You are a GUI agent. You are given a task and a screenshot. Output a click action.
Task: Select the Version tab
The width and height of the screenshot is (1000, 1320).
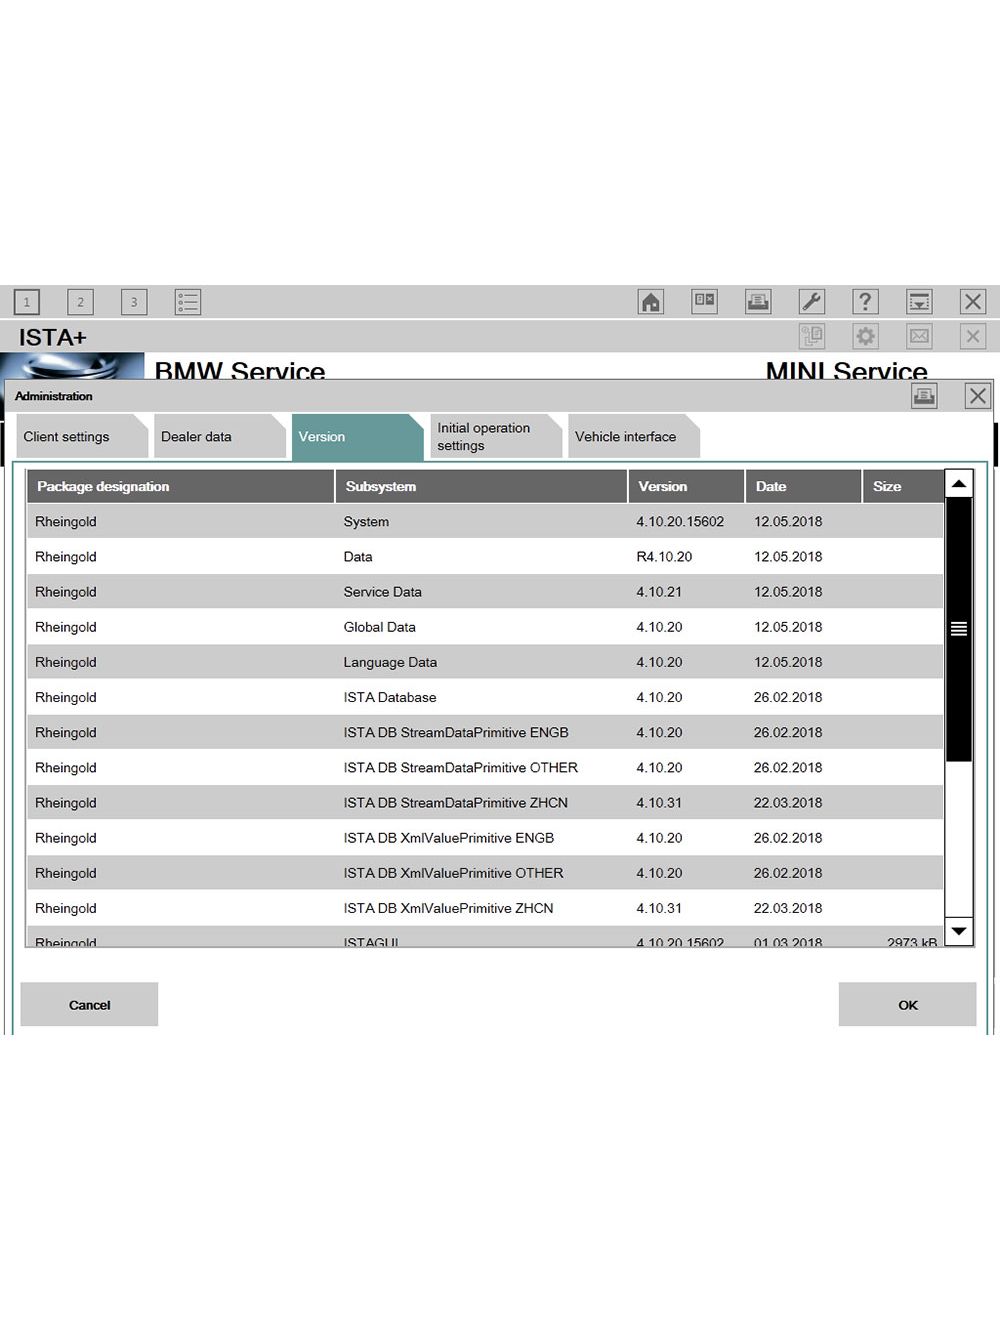click(x=358, y=437)
